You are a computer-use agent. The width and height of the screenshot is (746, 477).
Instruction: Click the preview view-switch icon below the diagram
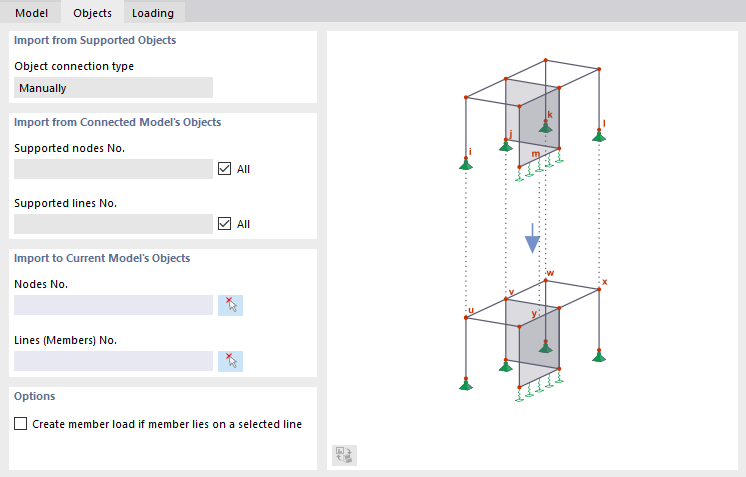coord(344,455)
